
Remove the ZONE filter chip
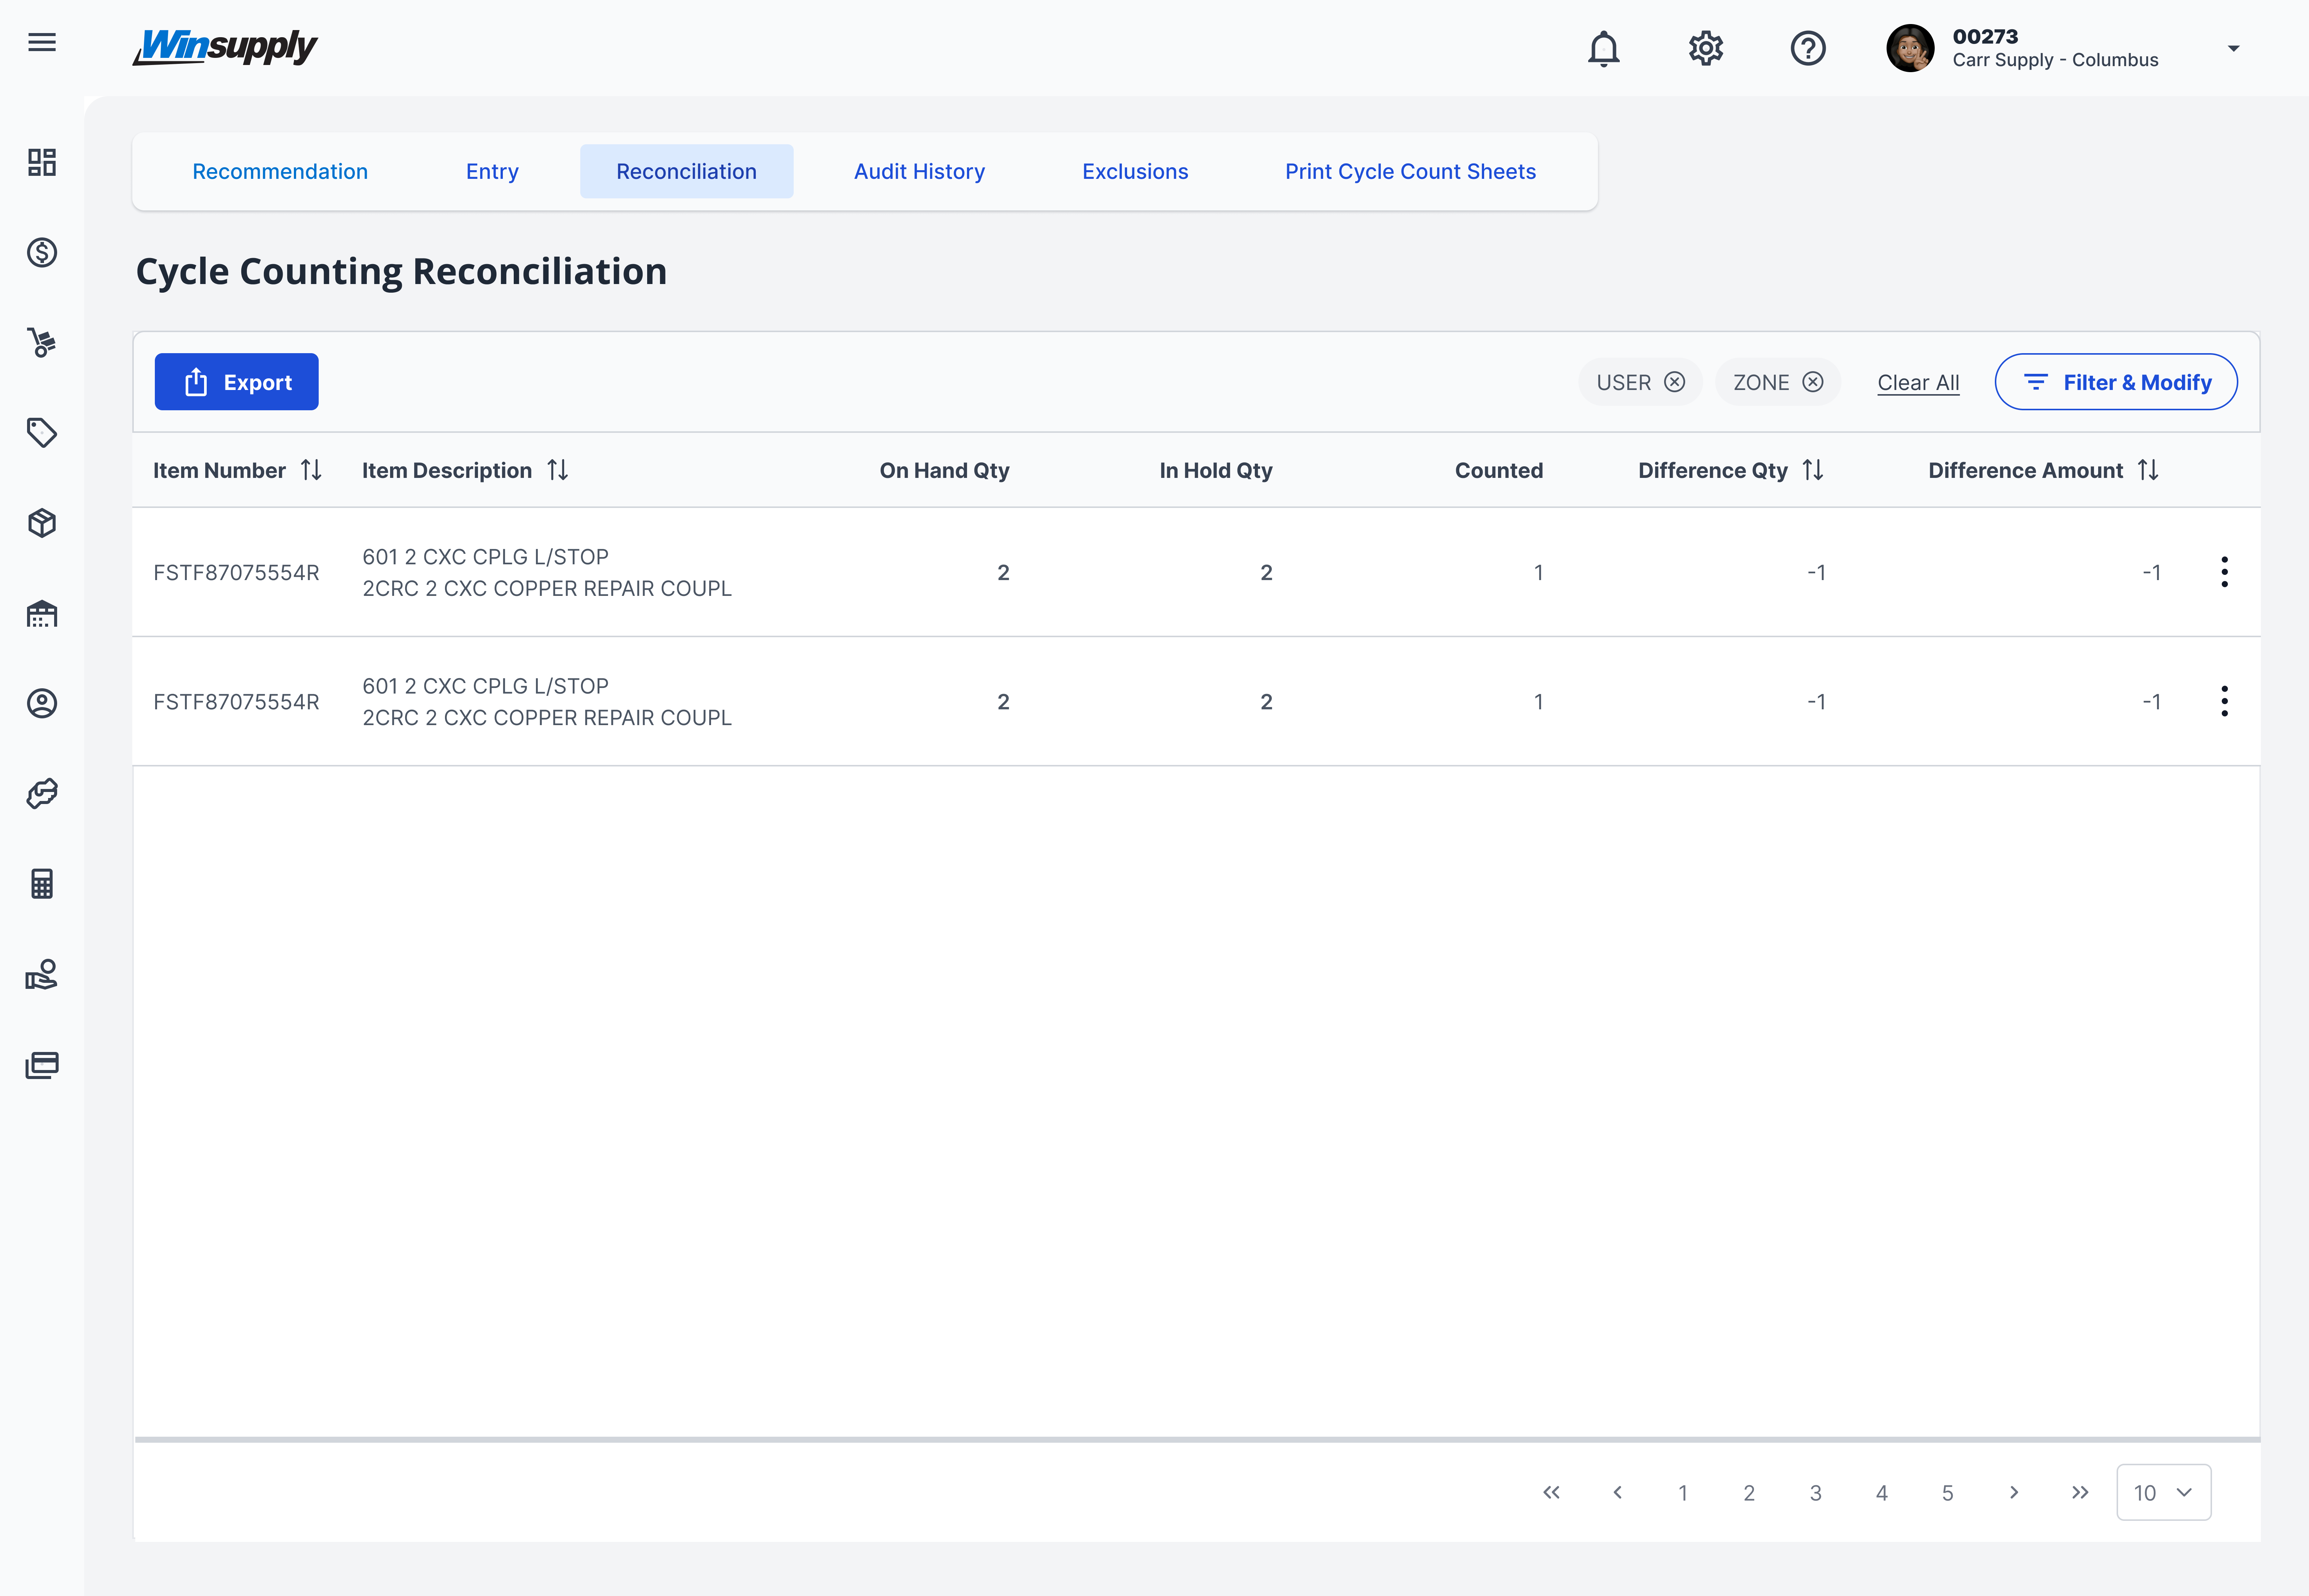[1812, 382]
